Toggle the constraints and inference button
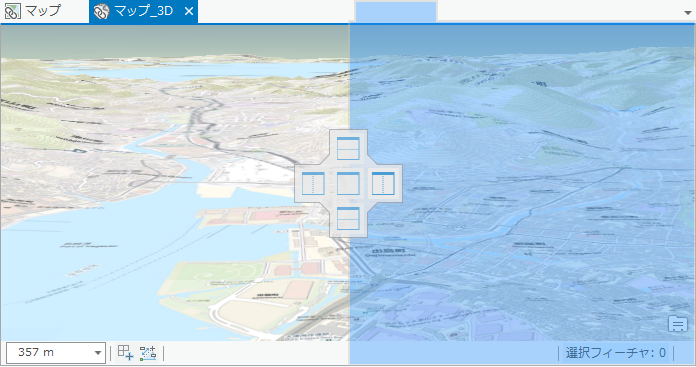Screen dimensions: 696x367 148,353
